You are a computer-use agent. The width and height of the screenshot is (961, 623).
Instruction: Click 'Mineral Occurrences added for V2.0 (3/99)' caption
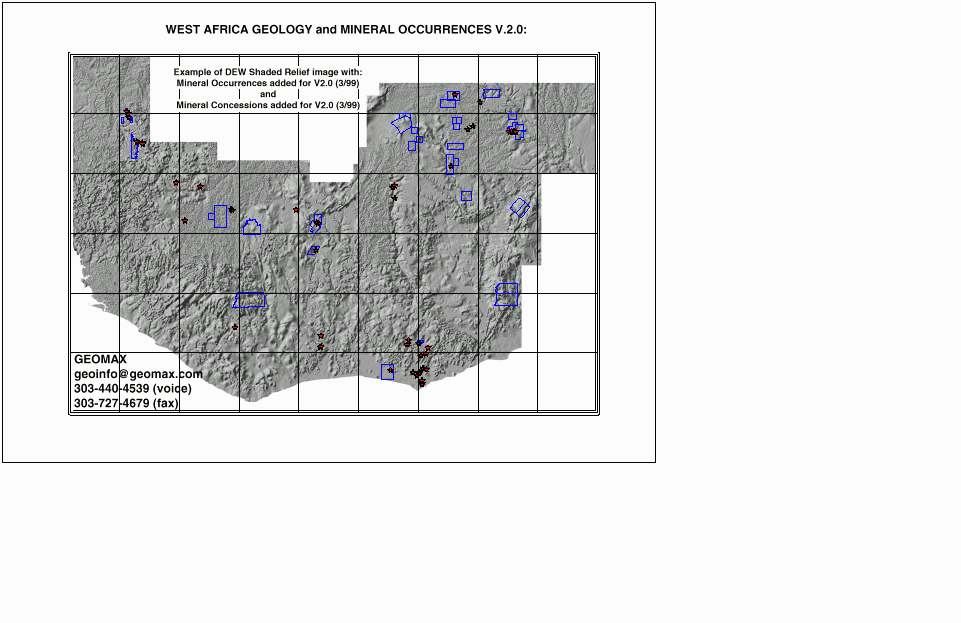click(268, 83)
